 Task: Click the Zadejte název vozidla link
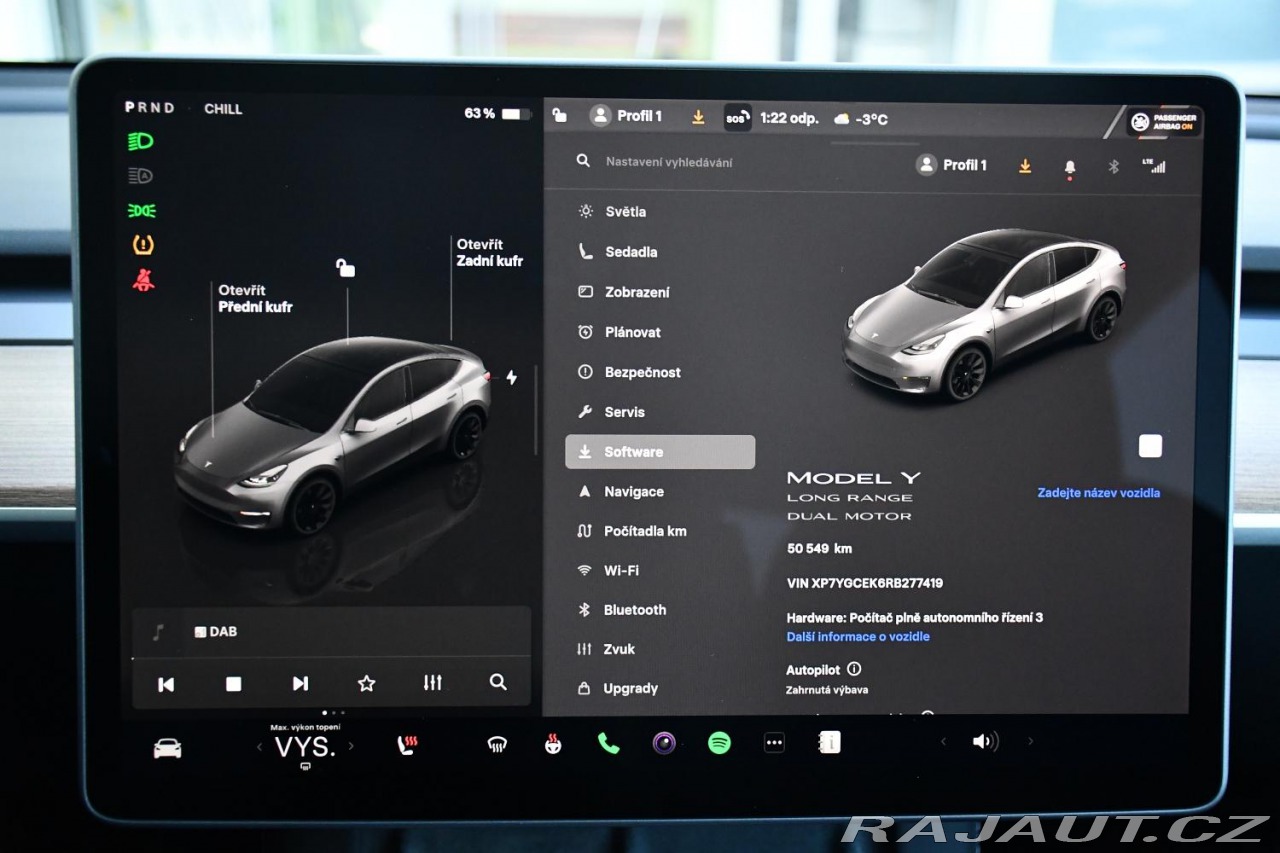click(x=1098, y=493)
